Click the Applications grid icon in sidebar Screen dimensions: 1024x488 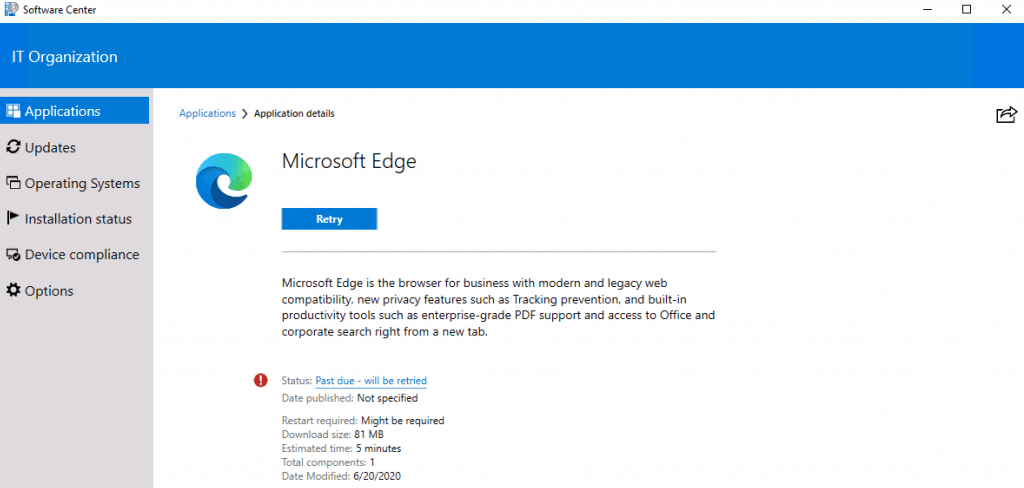[13, 110]
